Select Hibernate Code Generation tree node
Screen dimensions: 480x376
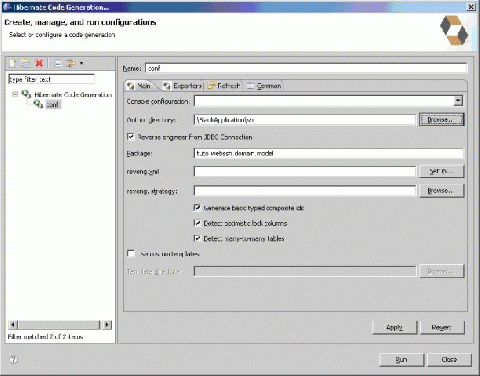tap(73, 95)
